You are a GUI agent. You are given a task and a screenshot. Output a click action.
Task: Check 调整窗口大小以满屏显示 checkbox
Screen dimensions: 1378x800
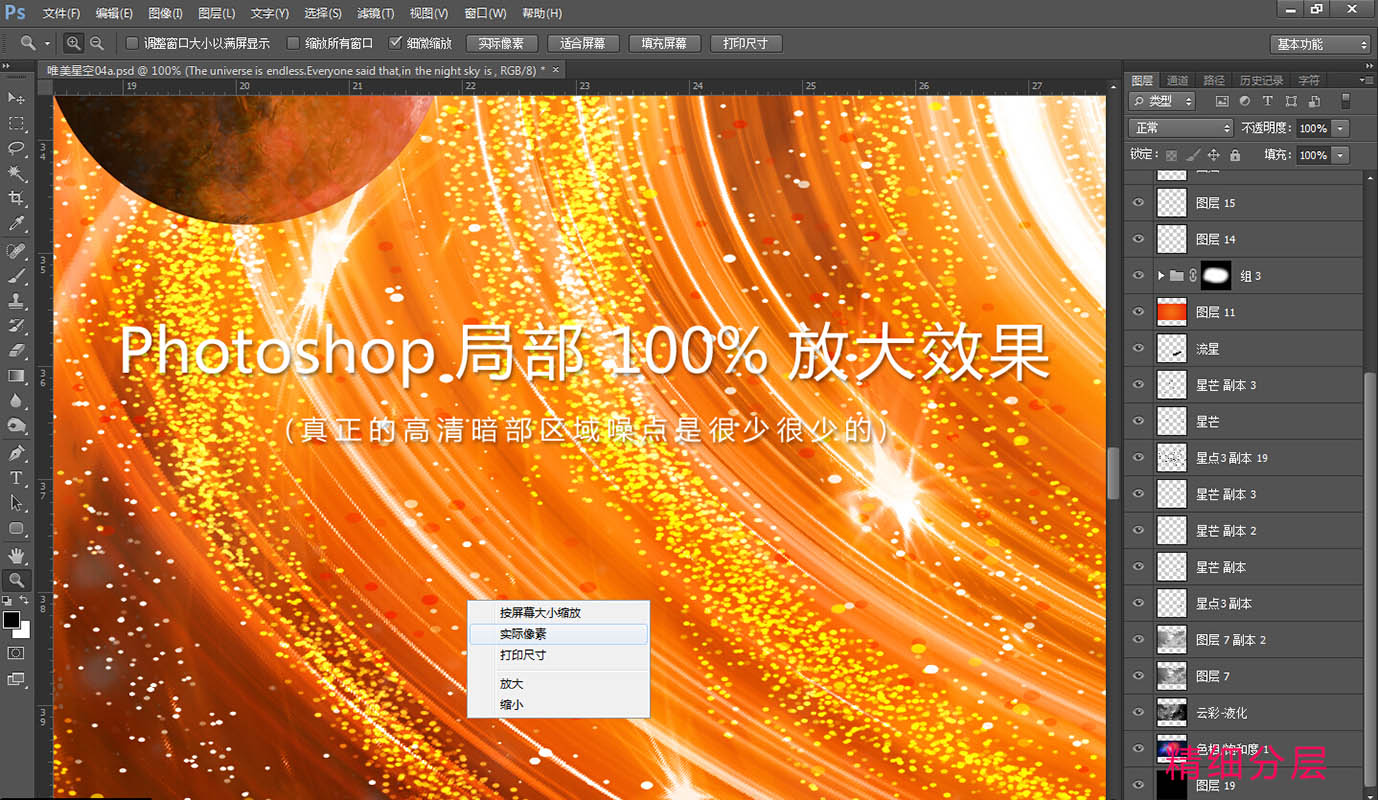click(x=131, y=43)
